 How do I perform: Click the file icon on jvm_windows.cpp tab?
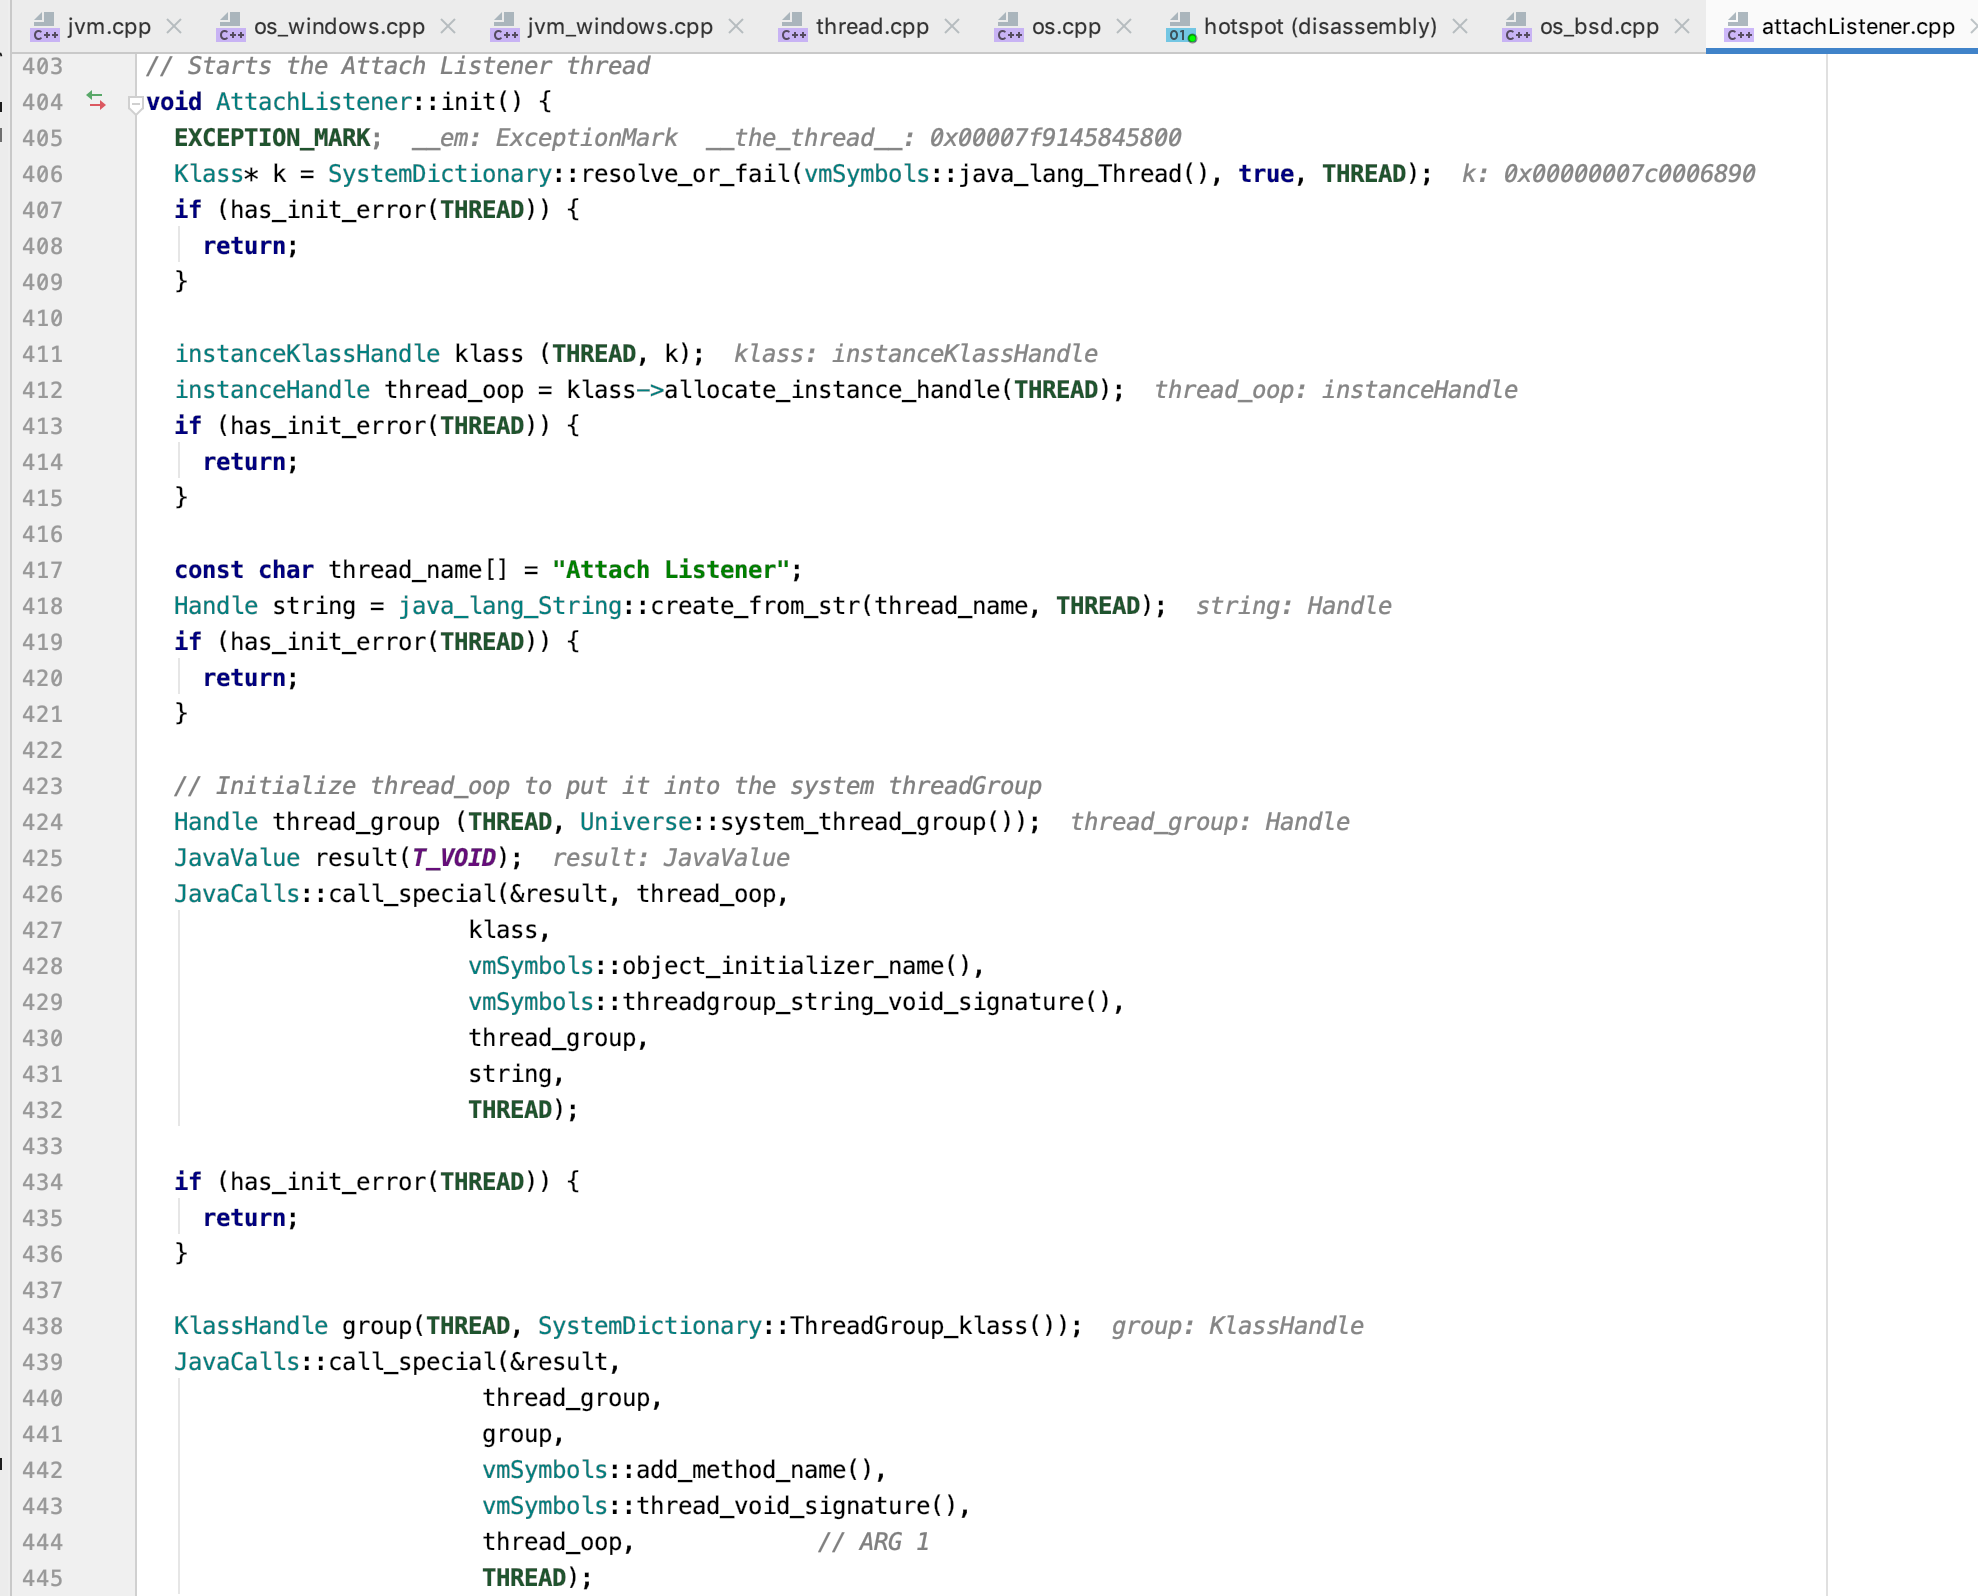pyautogui.click(x=505, y=27)
